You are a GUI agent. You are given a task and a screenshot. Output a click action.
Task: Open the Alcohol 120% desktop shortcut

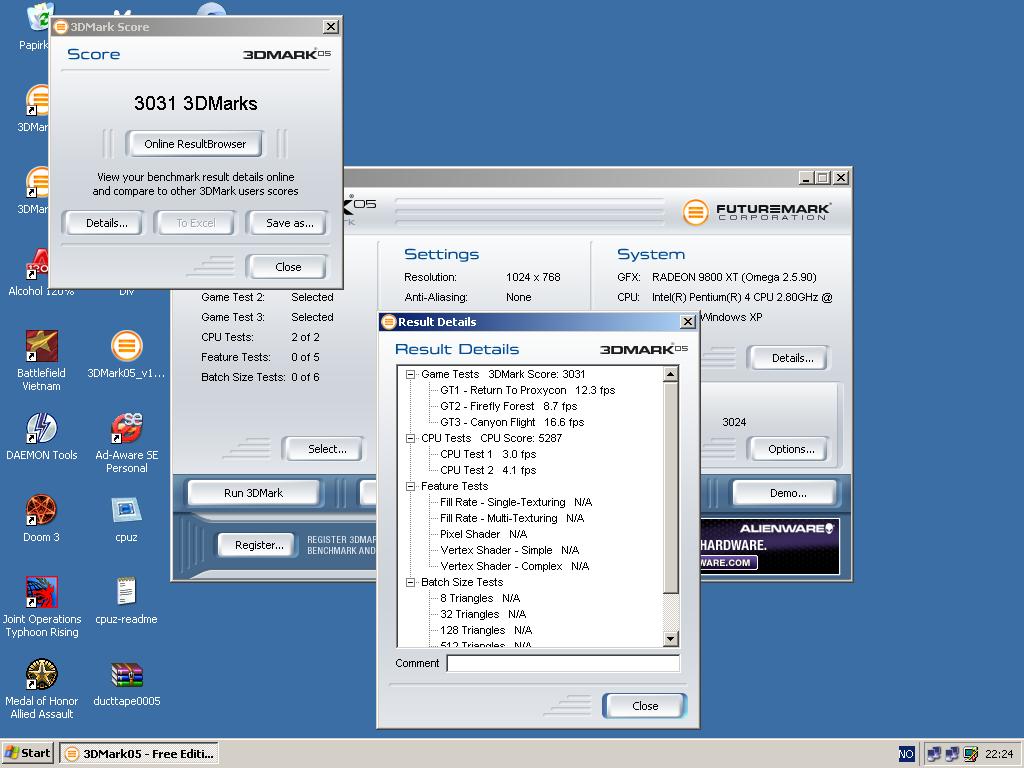[39, 273]
